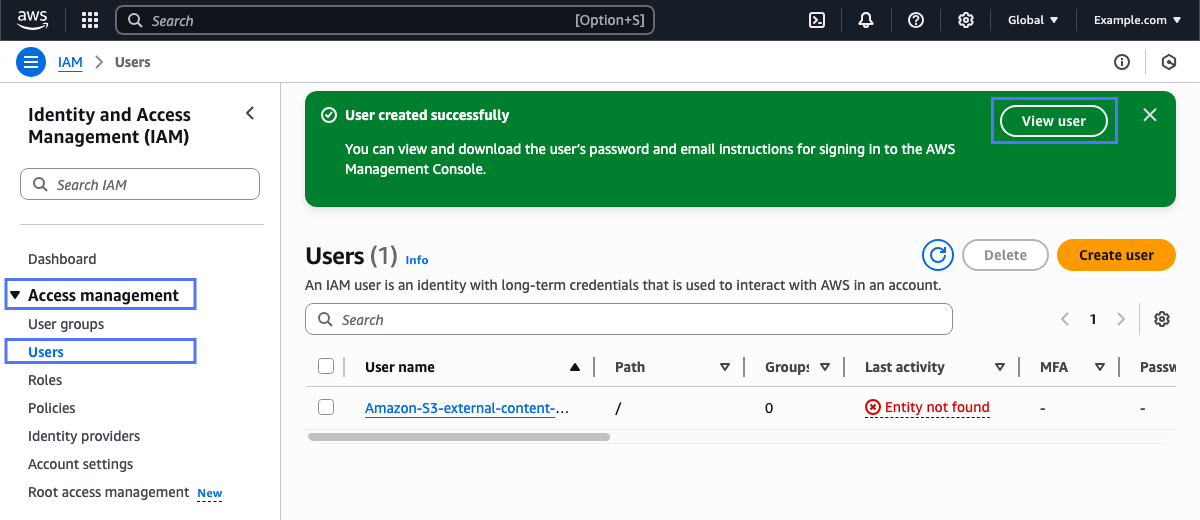This screenshot has height=520, width=1200.
Task: Open the notifications bell icon
Action: [866, 20]
